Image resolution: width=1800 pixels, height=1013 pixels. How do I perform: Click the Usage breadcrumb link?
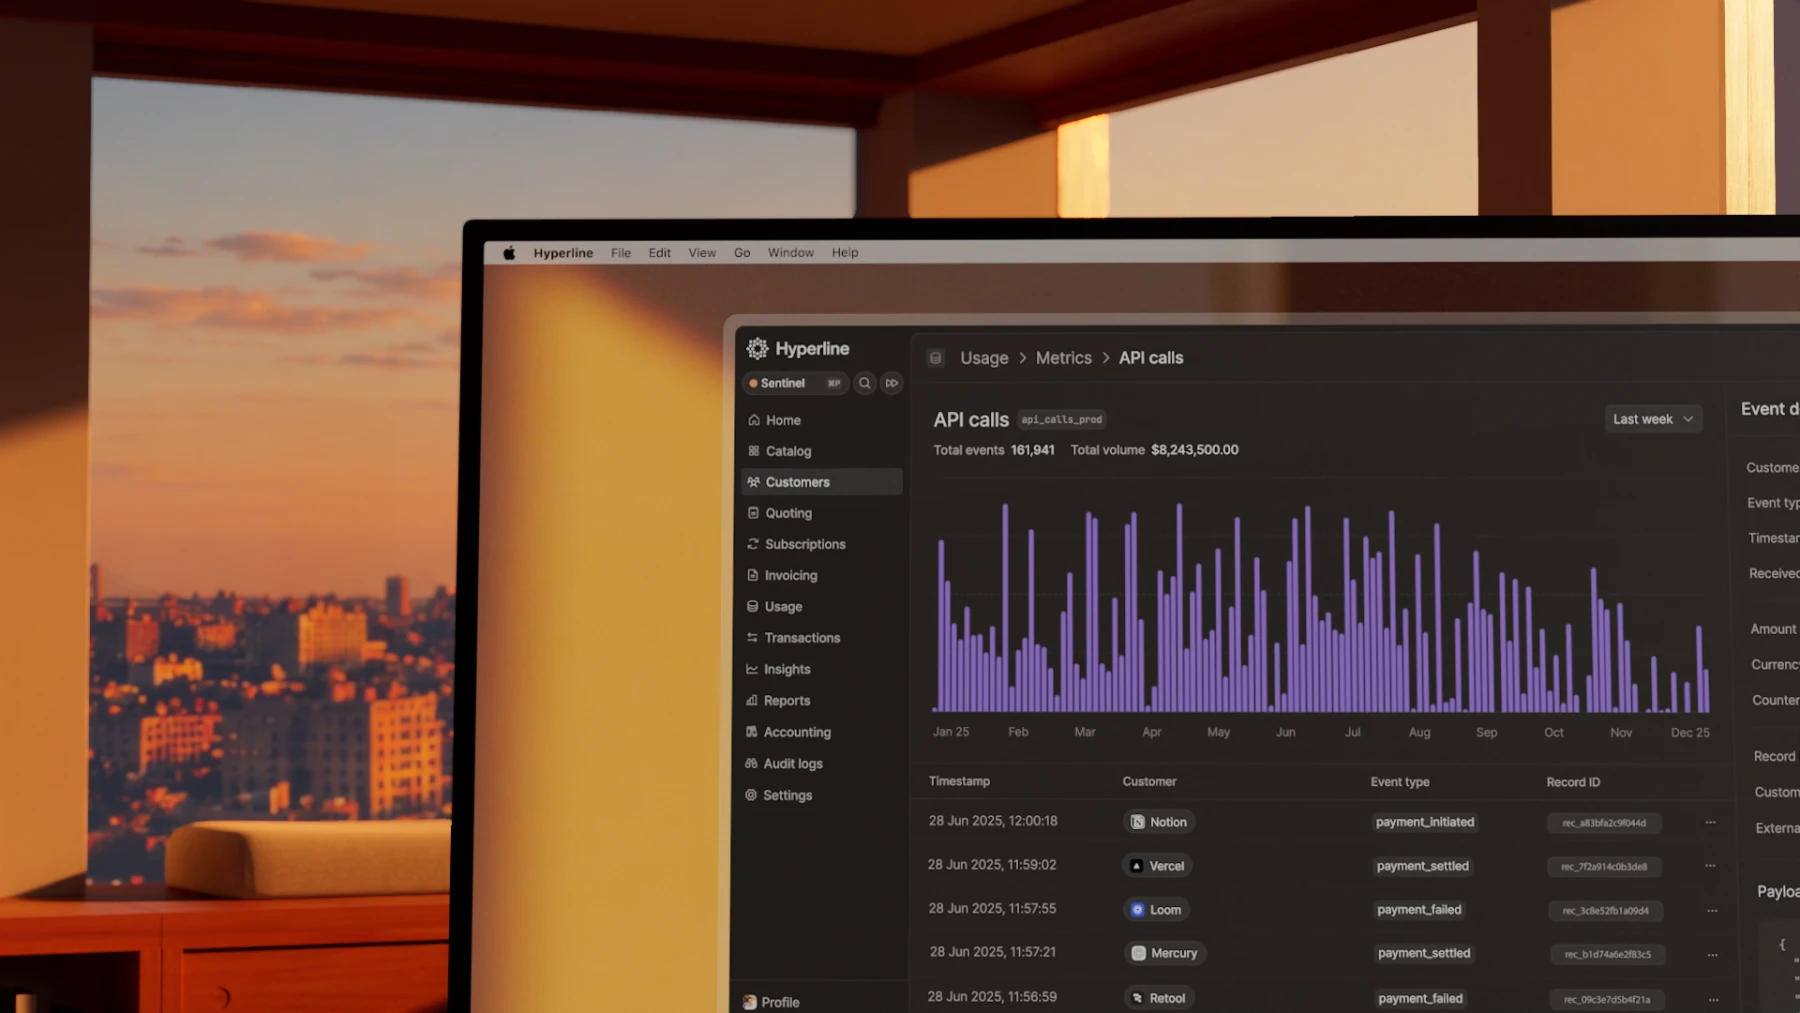coord(984,358)
